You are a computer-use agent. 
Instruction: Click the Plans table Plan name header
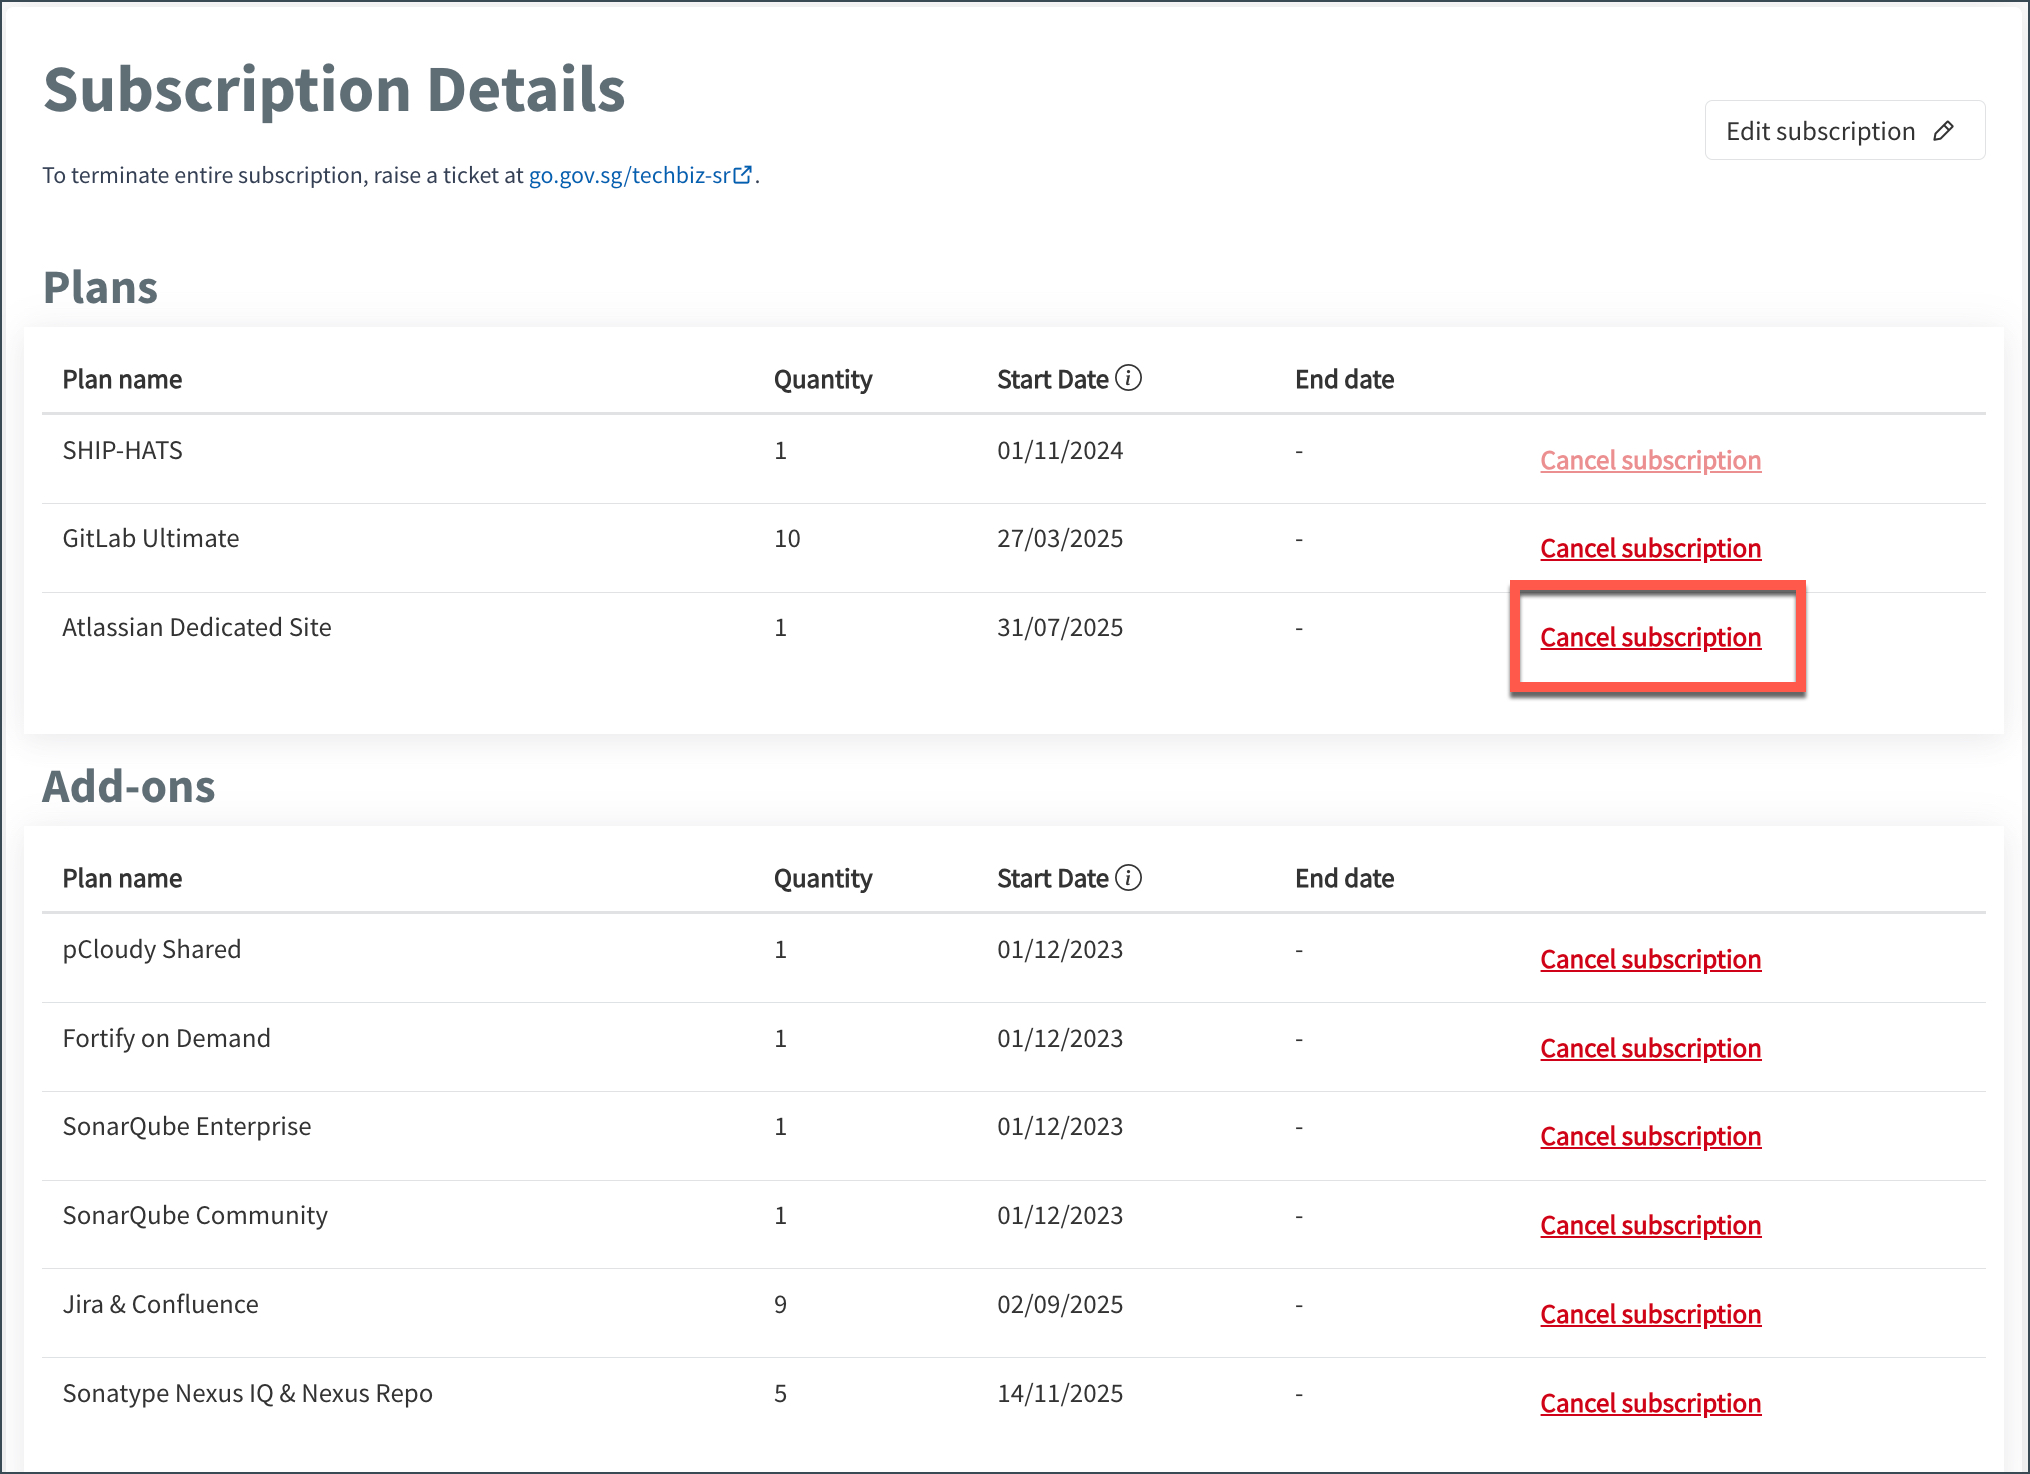pyautogui.click(x=122, y=379)
